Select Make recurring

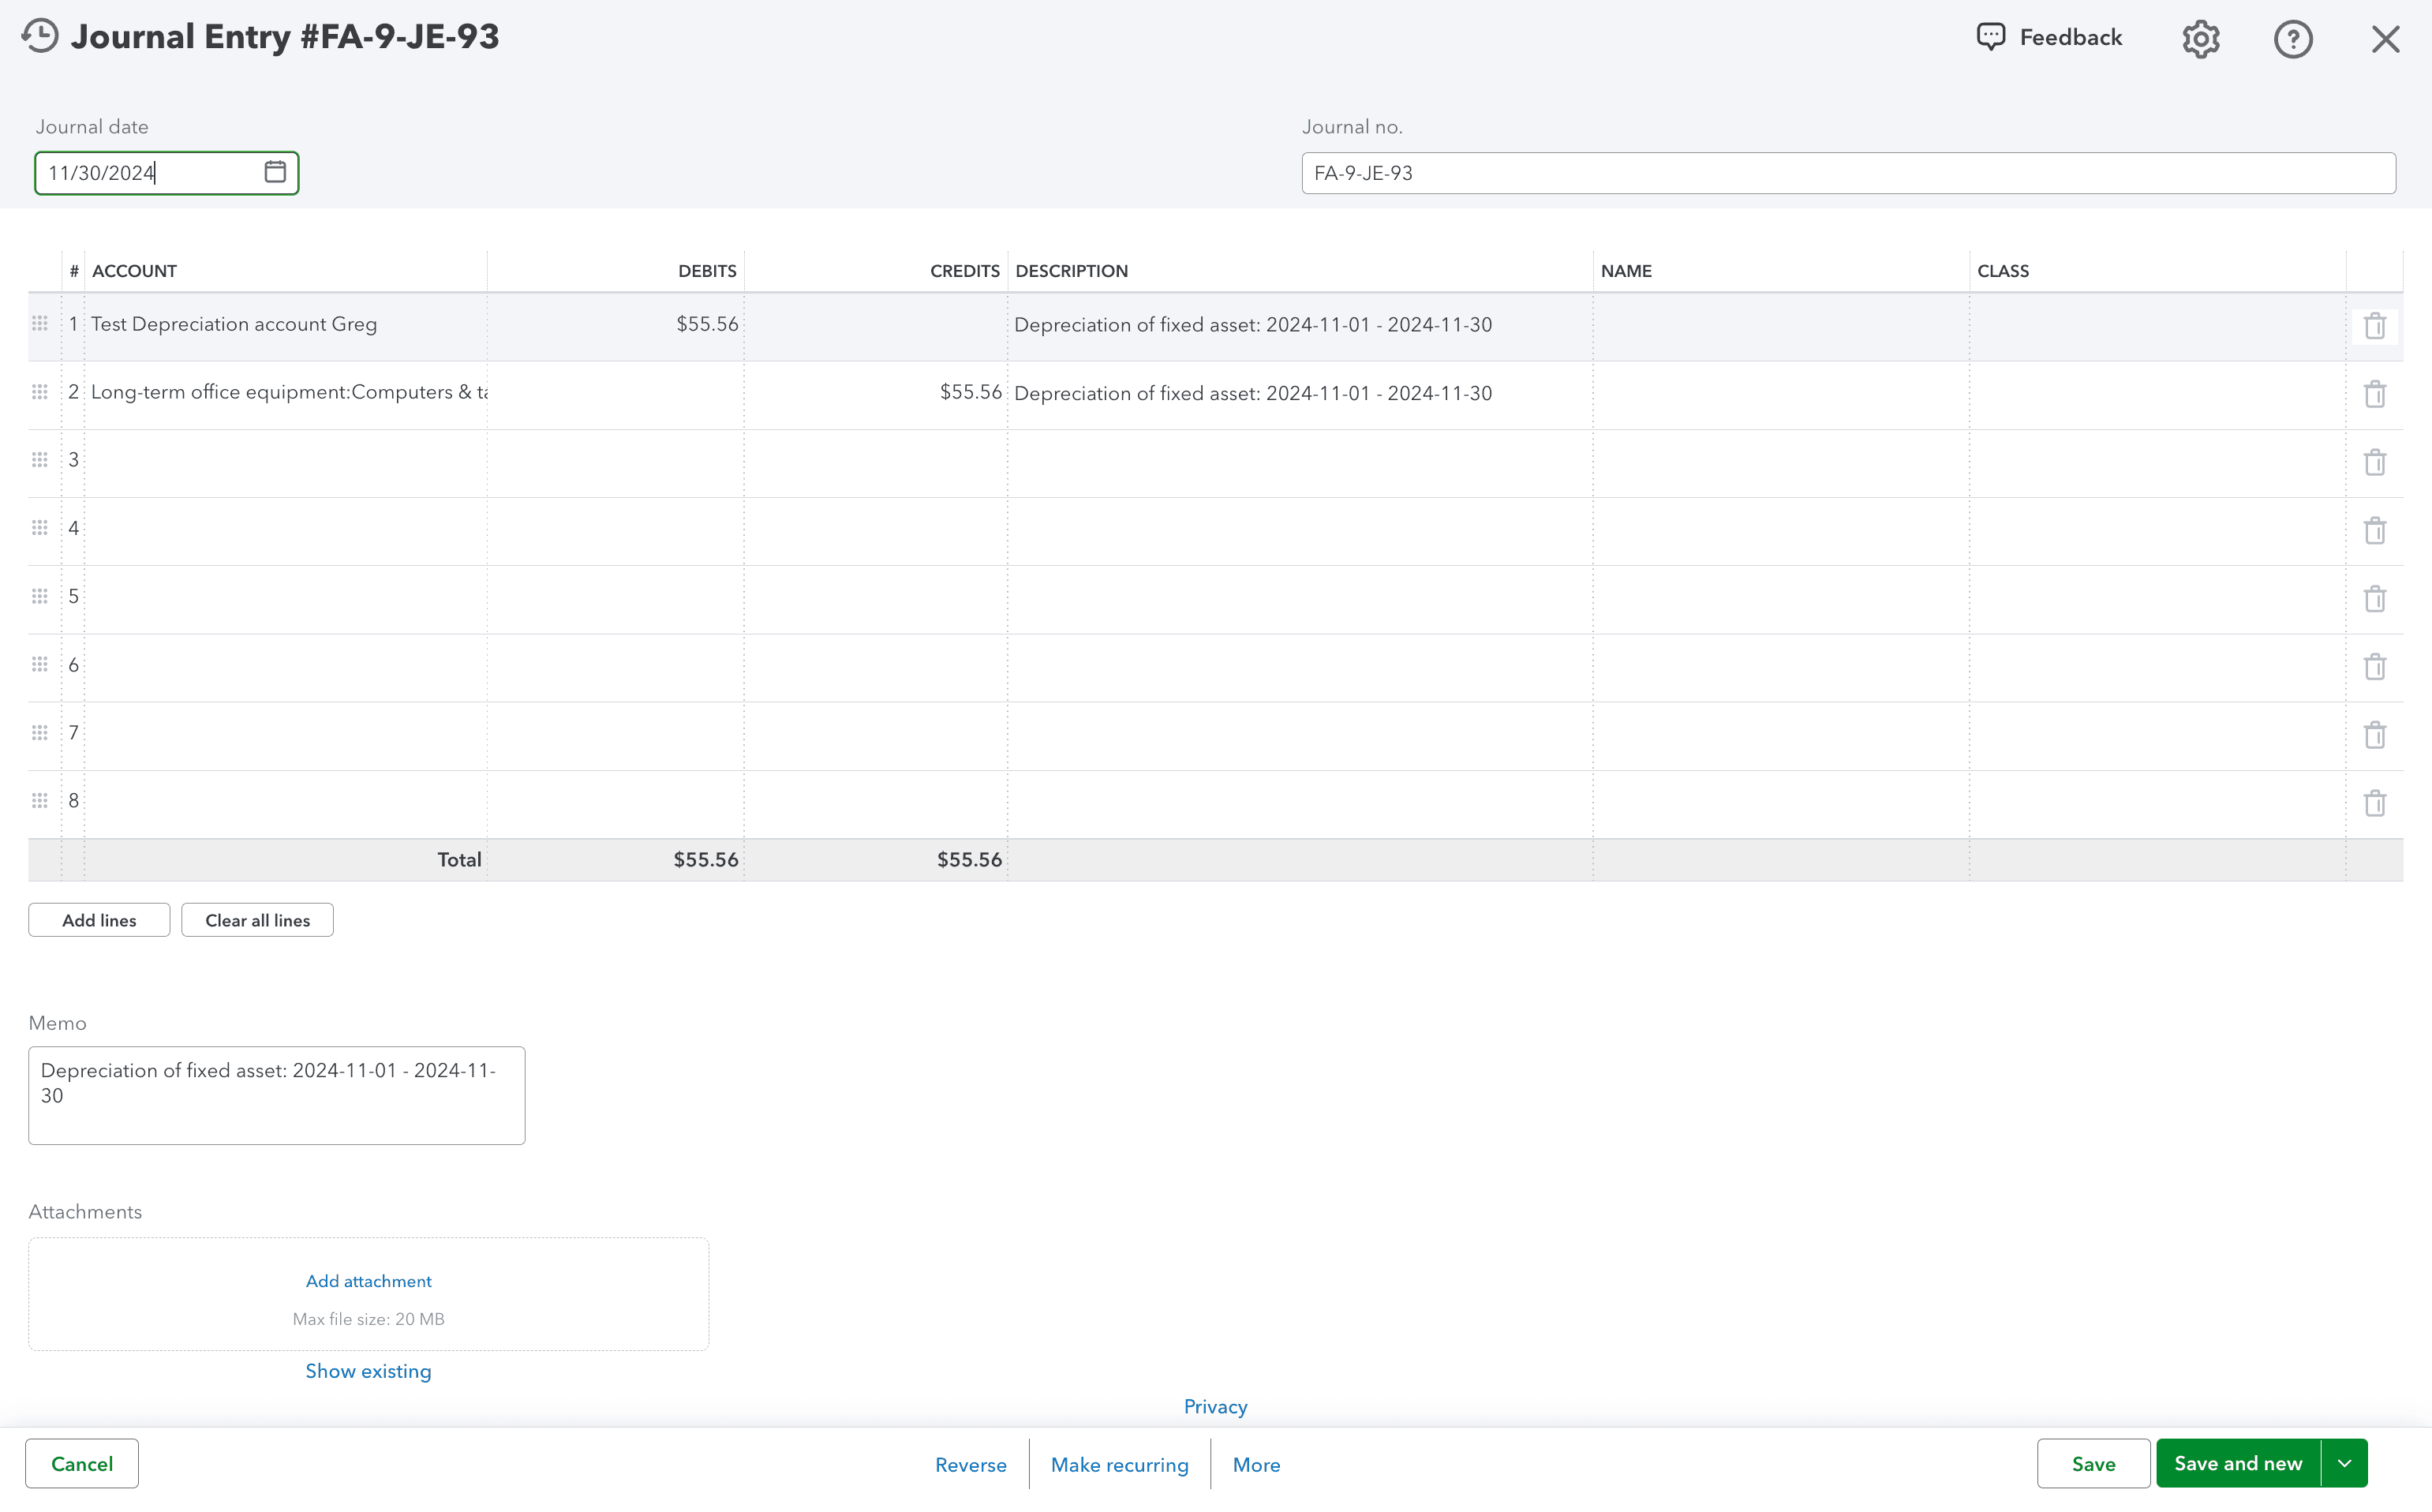coord(1119,1464)
